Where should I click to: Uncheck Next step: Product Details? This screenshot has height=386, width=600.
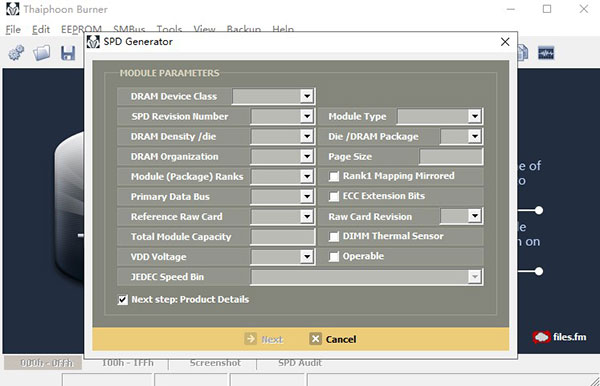pyautogui.click(x=123, y=300)
